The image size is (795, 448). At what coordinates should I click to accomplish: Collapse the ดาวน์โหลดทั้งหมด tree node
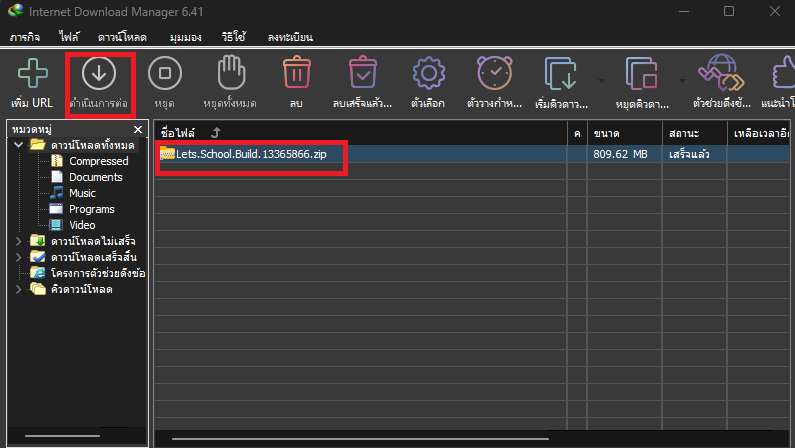19,145
